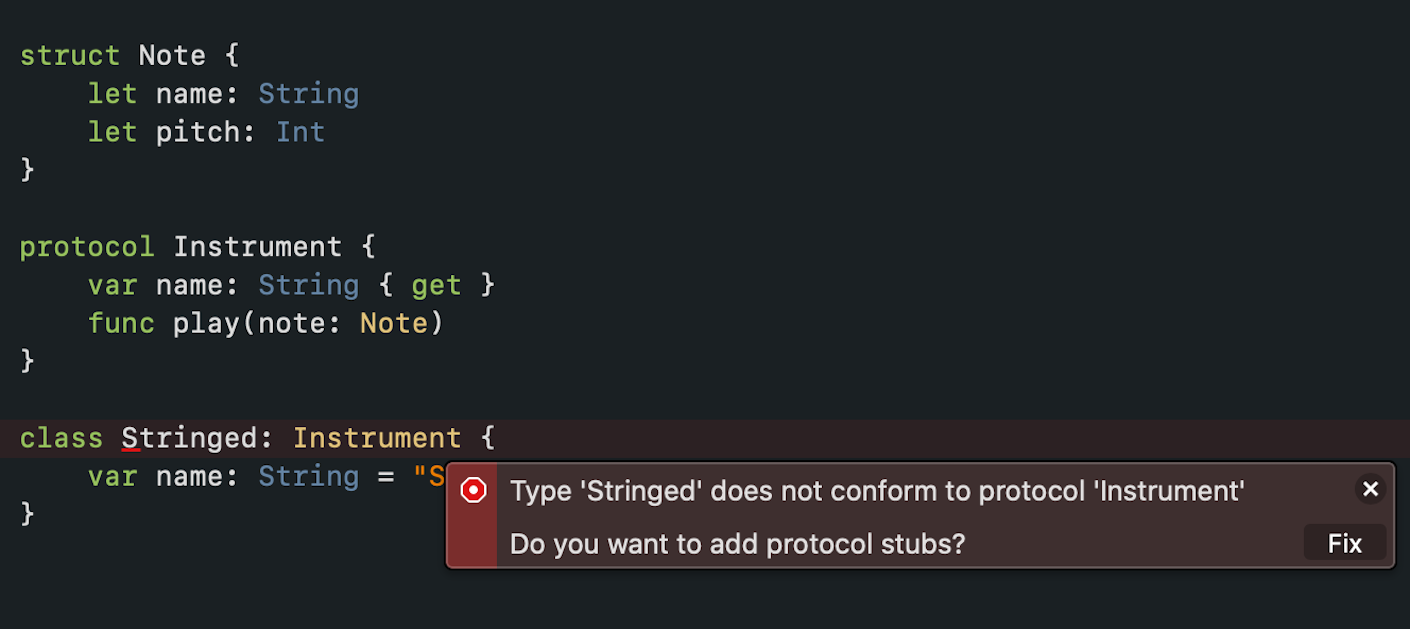Click the Fix button to add protocol stubs

(x=1345, y=543)
